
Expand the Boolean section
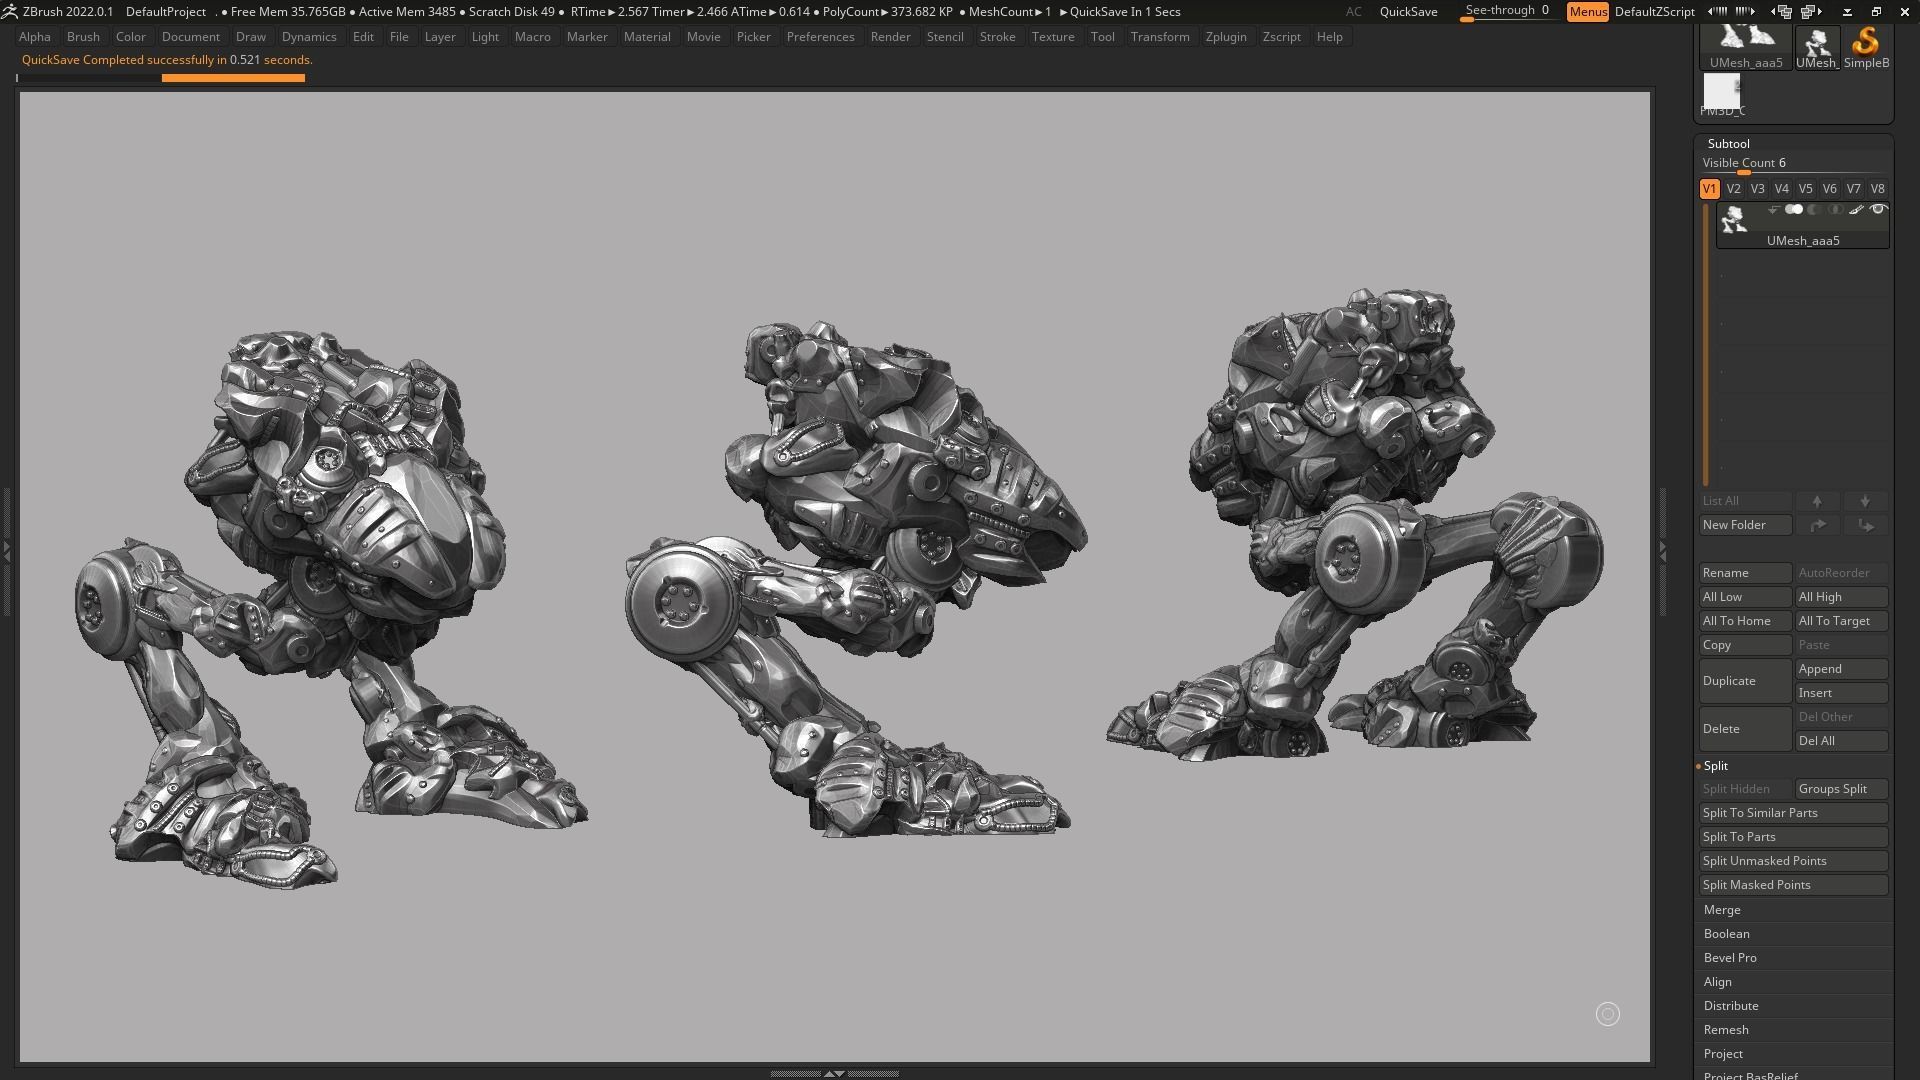tap(1727, 934)
